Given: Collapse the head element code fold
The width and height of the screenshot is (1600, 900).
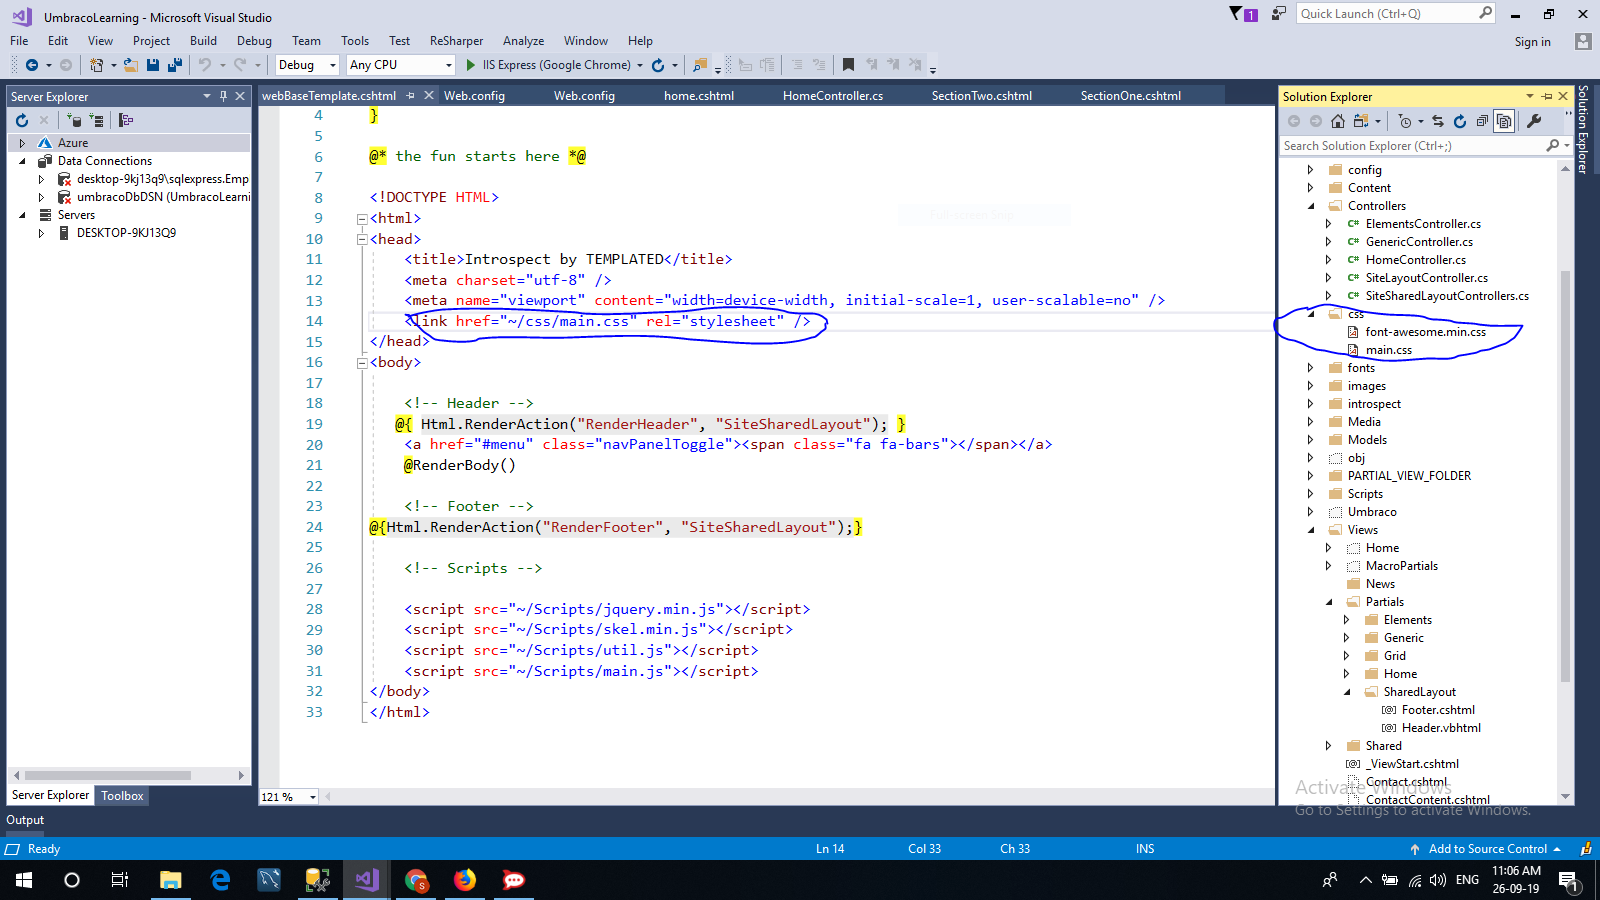Looking at the screenshot, I should tap(362, 239).
